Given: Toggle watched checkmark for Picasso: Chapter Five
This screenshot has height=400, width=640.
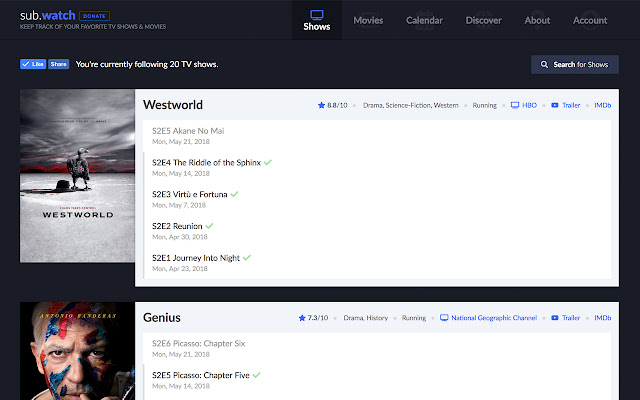Looking at the screenshot, I should coord(256,375).
